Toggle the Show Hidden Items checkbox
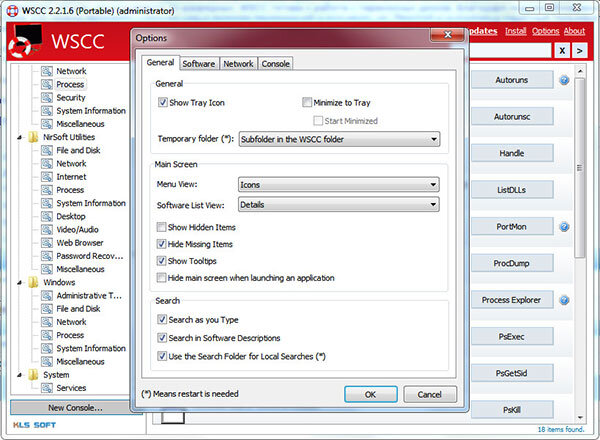The height and width of the screenshot is (440, 600). tap(161, 227)
